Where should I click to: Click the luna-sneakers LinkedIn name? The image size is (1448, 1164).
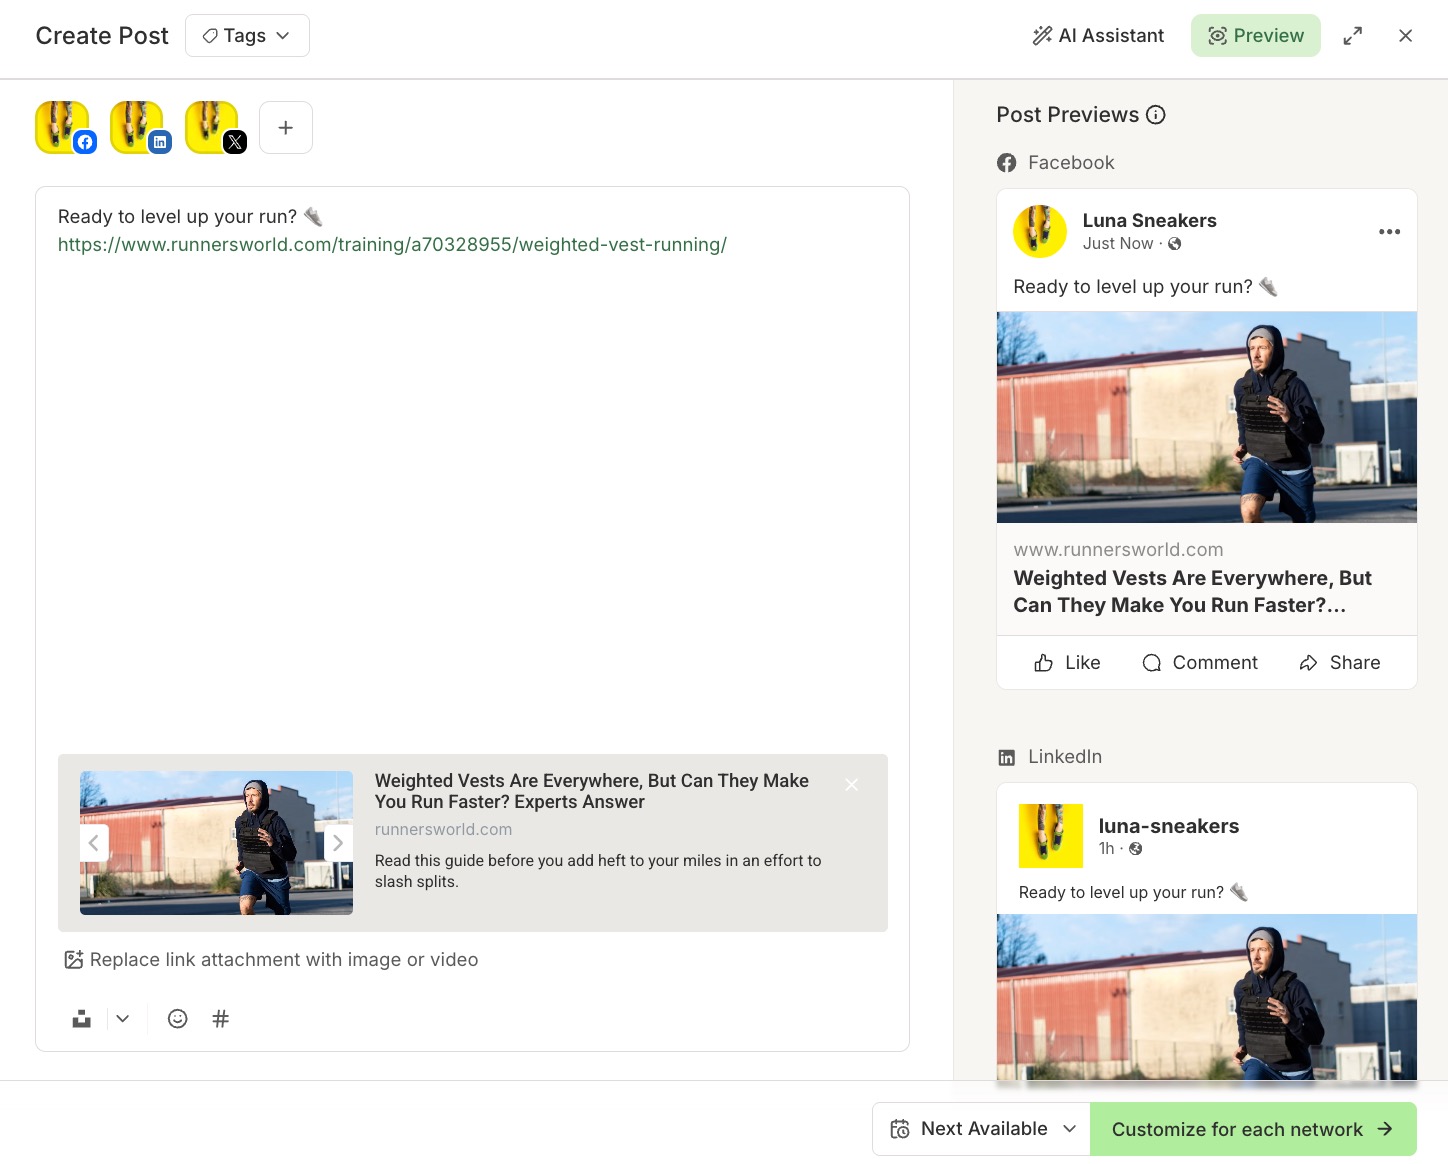(1169, 826)
